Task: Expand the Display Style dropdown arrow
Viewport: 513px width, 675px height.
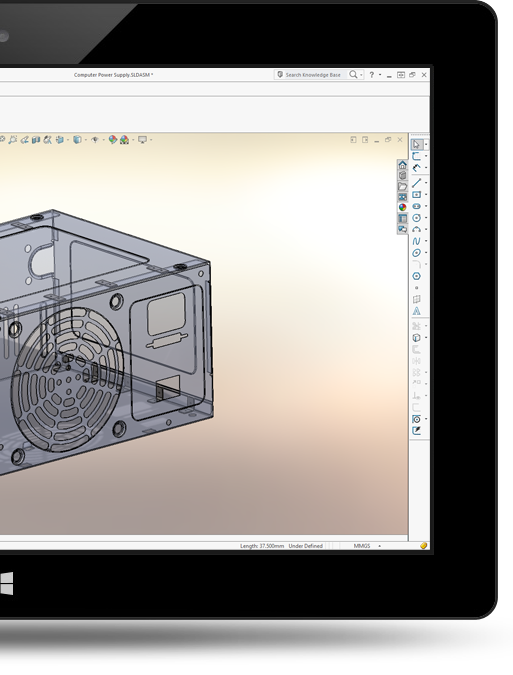Action: point(86,139)
